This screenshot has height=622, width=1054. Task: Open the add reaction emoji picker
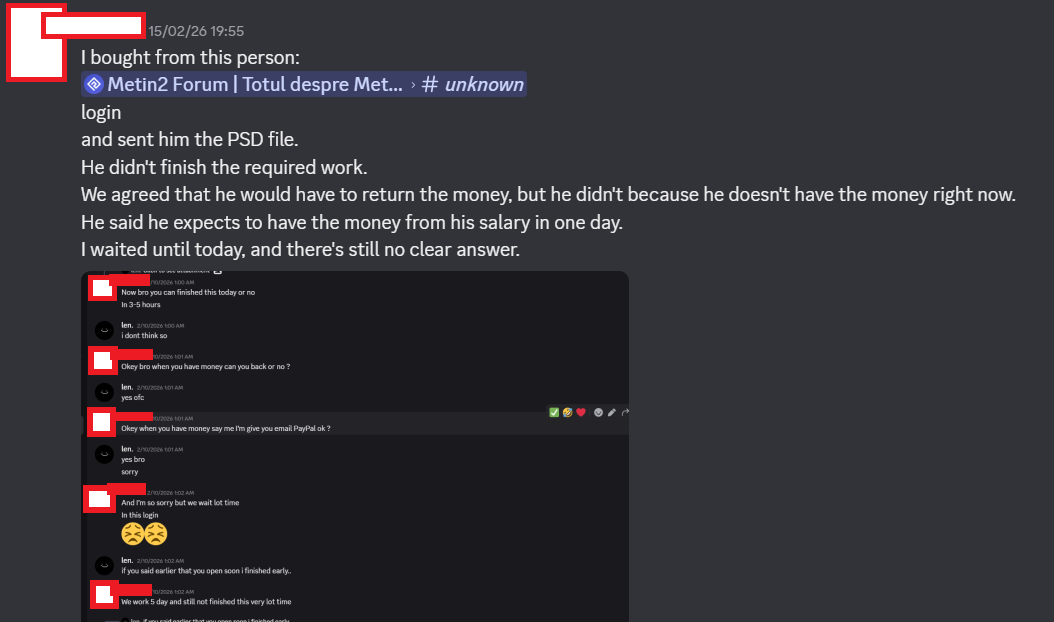coord(598,412)
